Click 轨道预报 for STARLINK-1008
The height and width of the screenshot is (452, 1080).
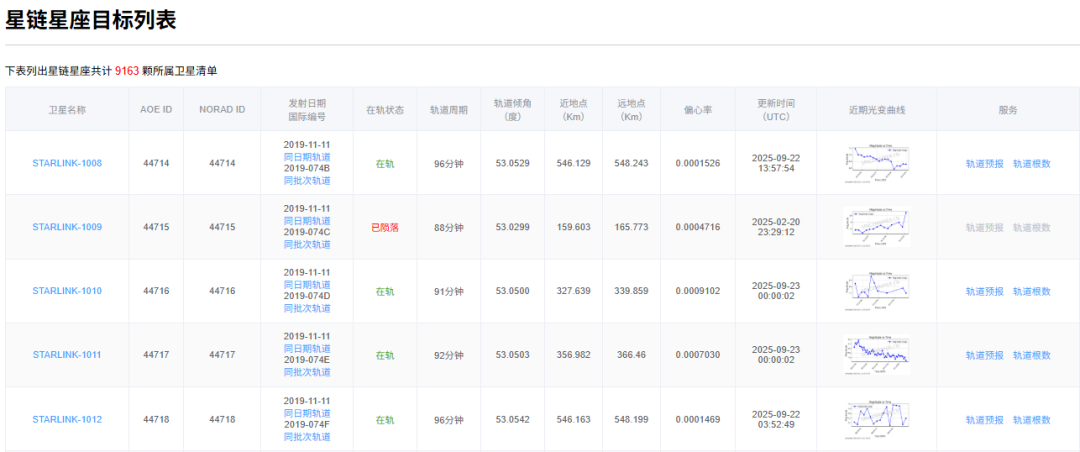984,163
